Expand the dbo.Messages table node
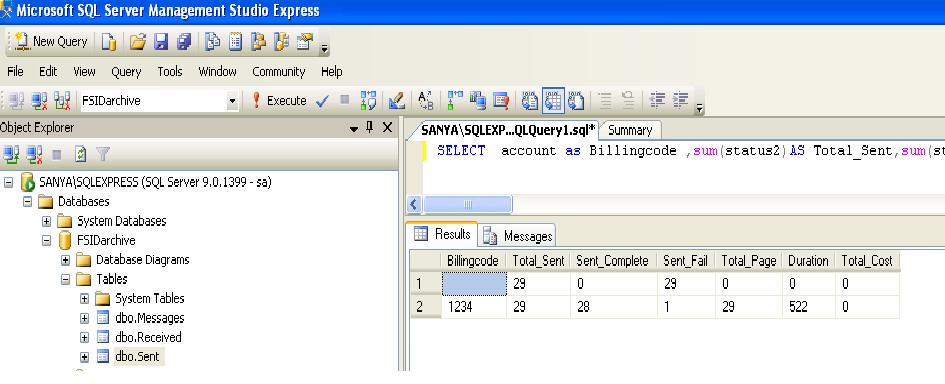The width and height of the screenshot is (945, 384). click(x=84, y=318)
